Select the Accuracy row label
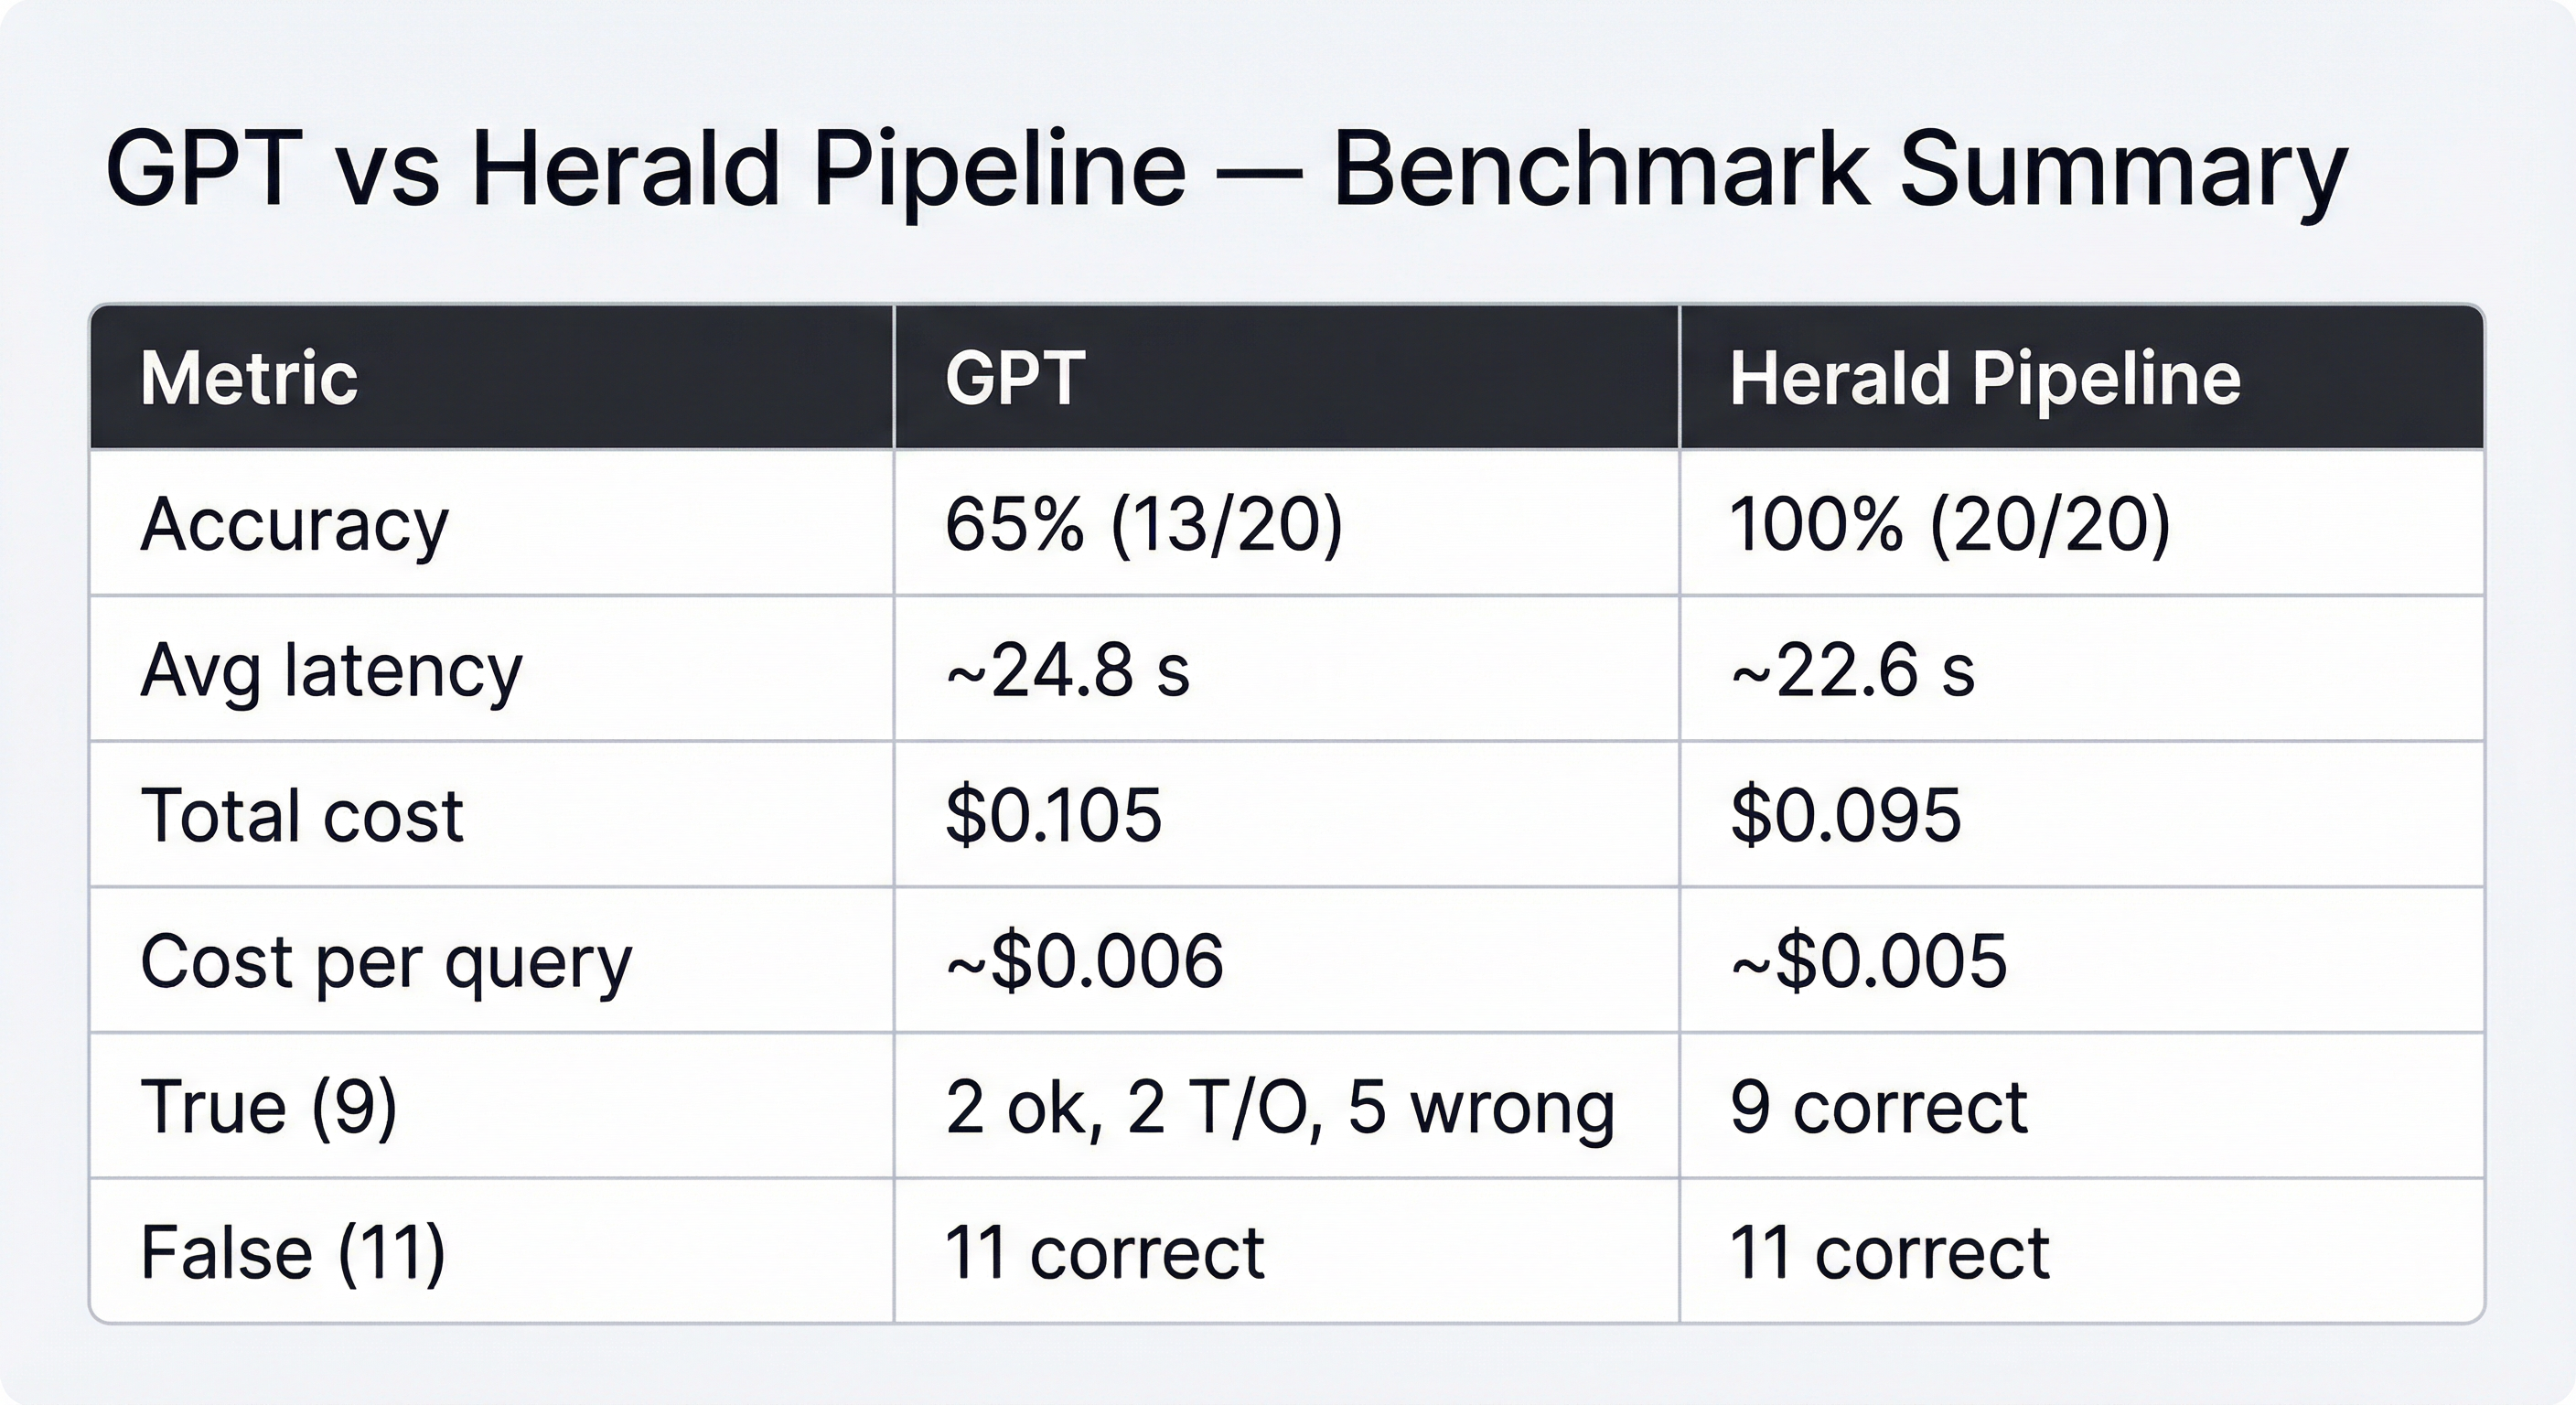The width and height of the screenshot is (2576, 1405). click(295, 525)
